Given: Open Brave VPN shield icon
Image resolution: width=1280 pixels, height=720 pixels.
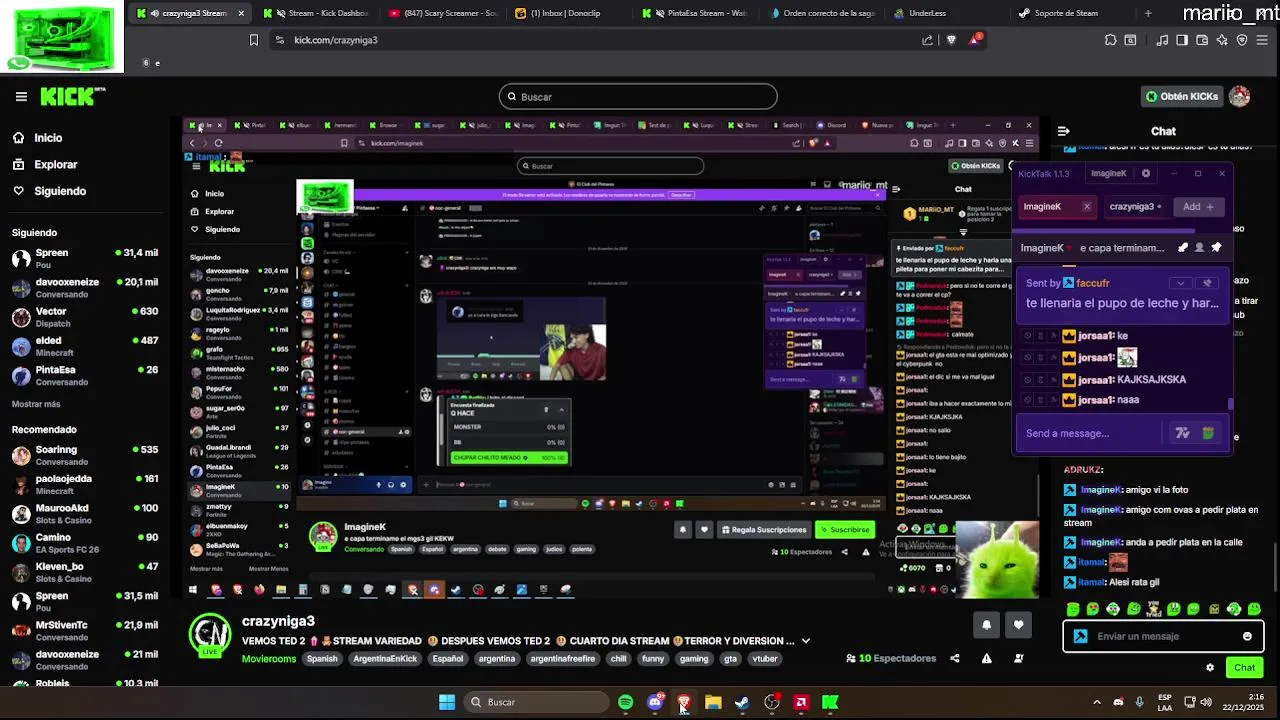Looking at the screenshot, I should pyautogui.click(x=1242, y=40).
